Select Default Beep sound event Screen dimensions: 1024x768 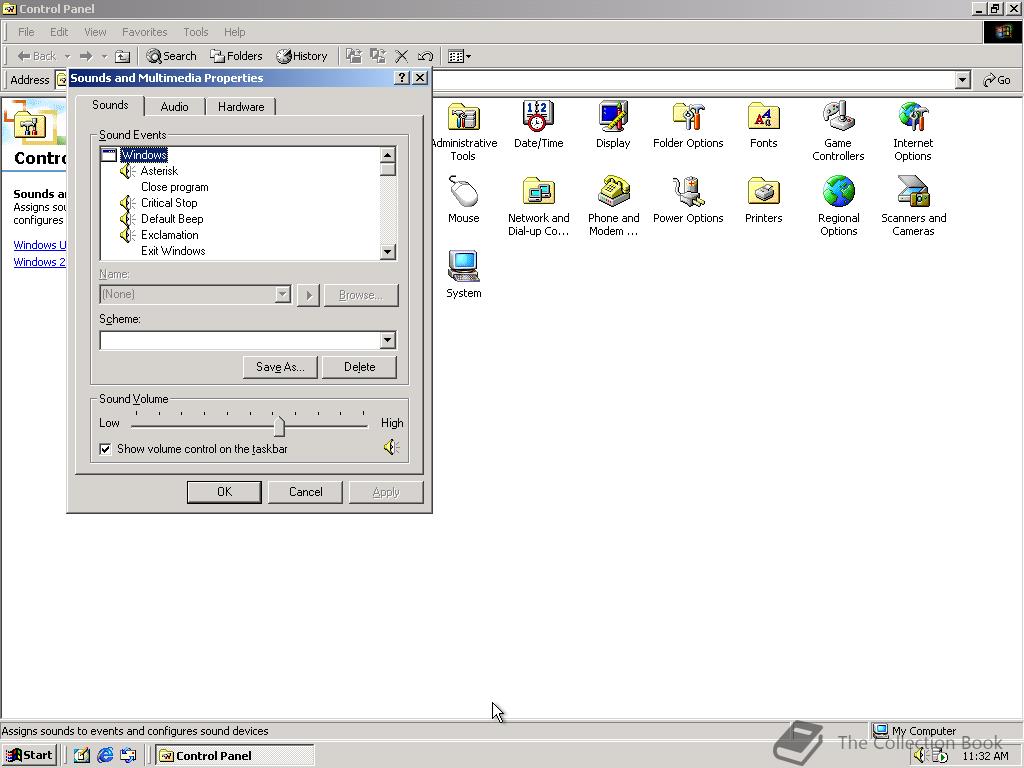[x=172, y=219]
